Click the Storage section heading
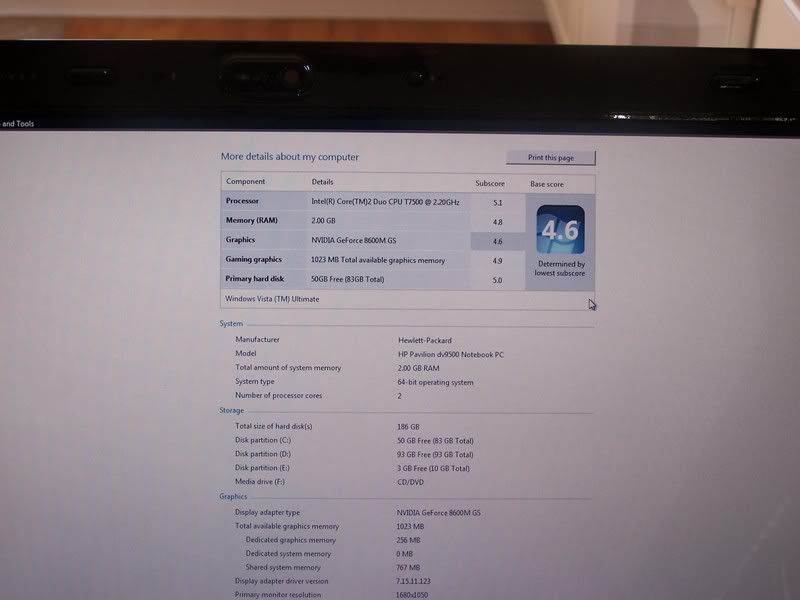This screenshot has width=800, height=600. pos(232,410)
